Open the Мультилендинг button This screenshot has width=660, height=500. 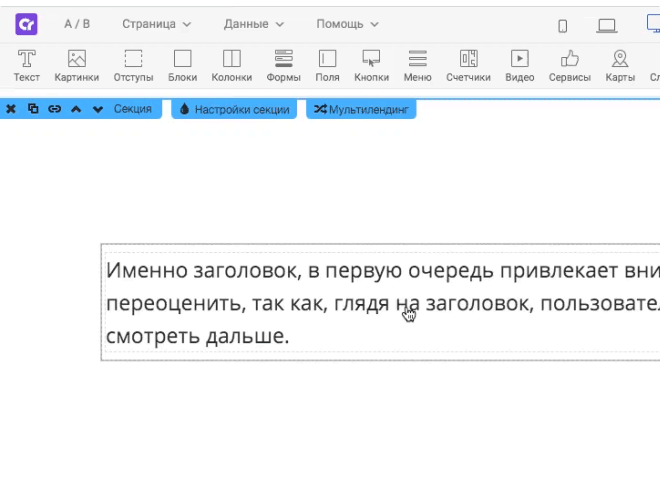(x=361, y=109)
